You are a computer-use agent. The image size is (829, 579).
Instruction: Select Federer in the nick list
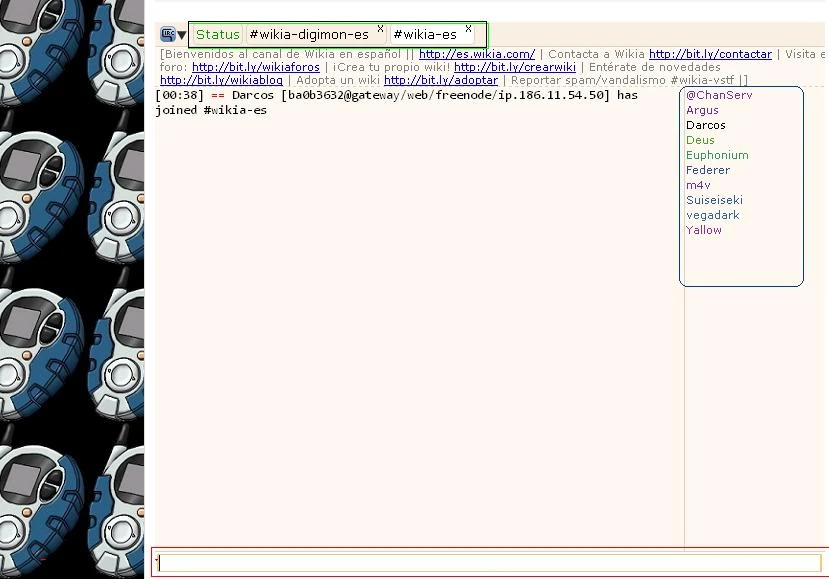(708, 170)
